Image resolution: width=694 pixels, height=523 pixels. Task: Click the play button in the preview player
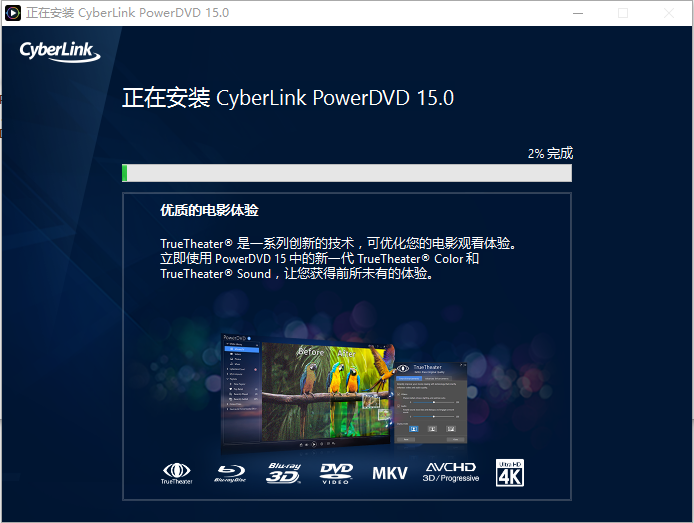pos(313,442)
